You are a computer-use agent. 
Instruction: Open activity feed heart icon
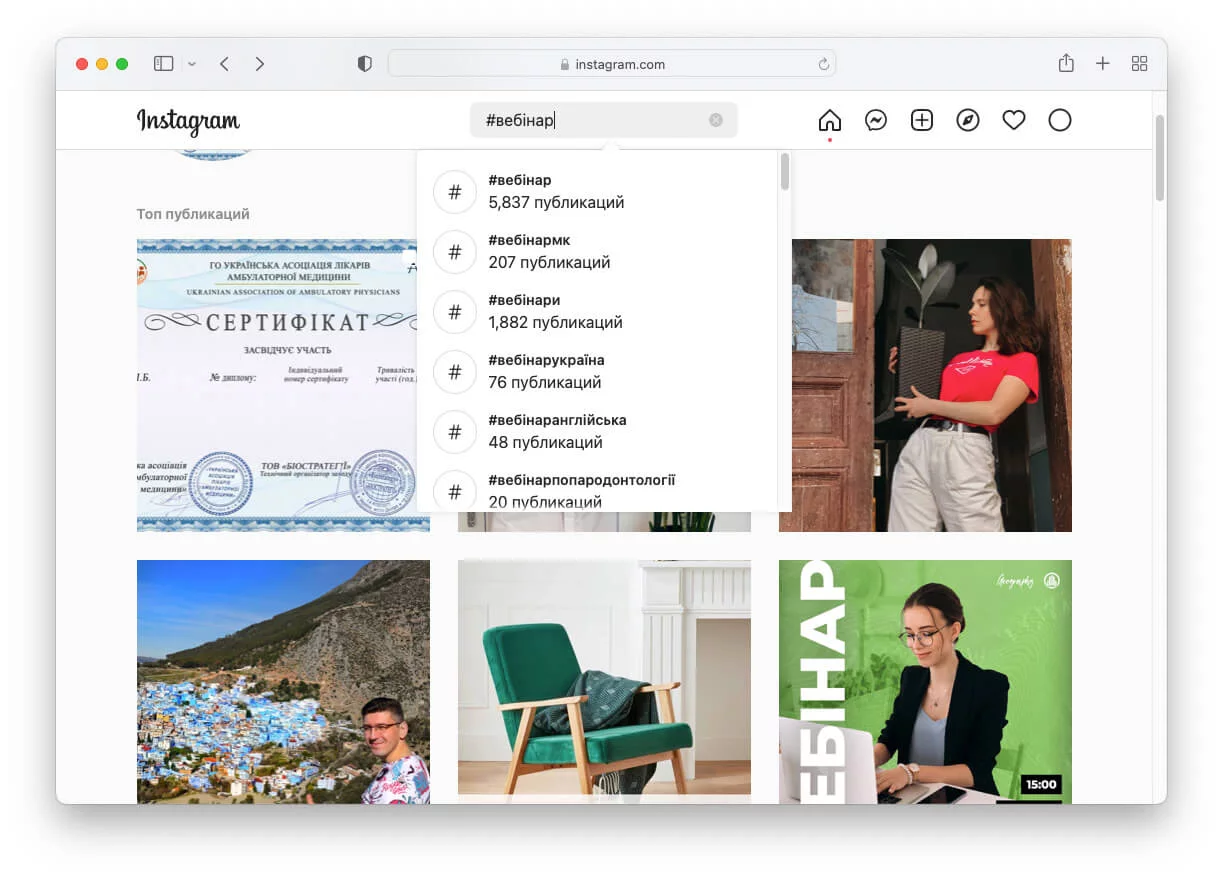[x=1014, y=121]
